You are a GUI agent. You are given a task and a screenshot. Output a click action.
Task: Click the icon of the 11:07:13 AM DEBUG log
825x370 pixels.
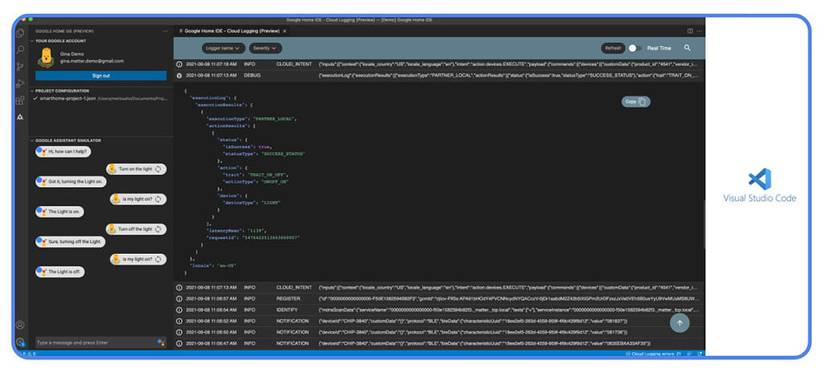pos(179,75)
